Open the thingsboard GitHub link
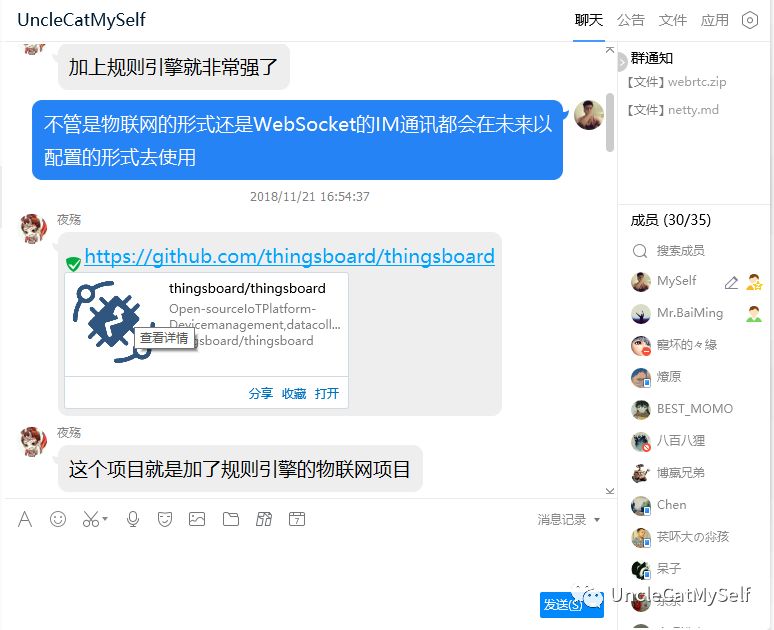Screen dimensions: 774x630 coord(289,256)
